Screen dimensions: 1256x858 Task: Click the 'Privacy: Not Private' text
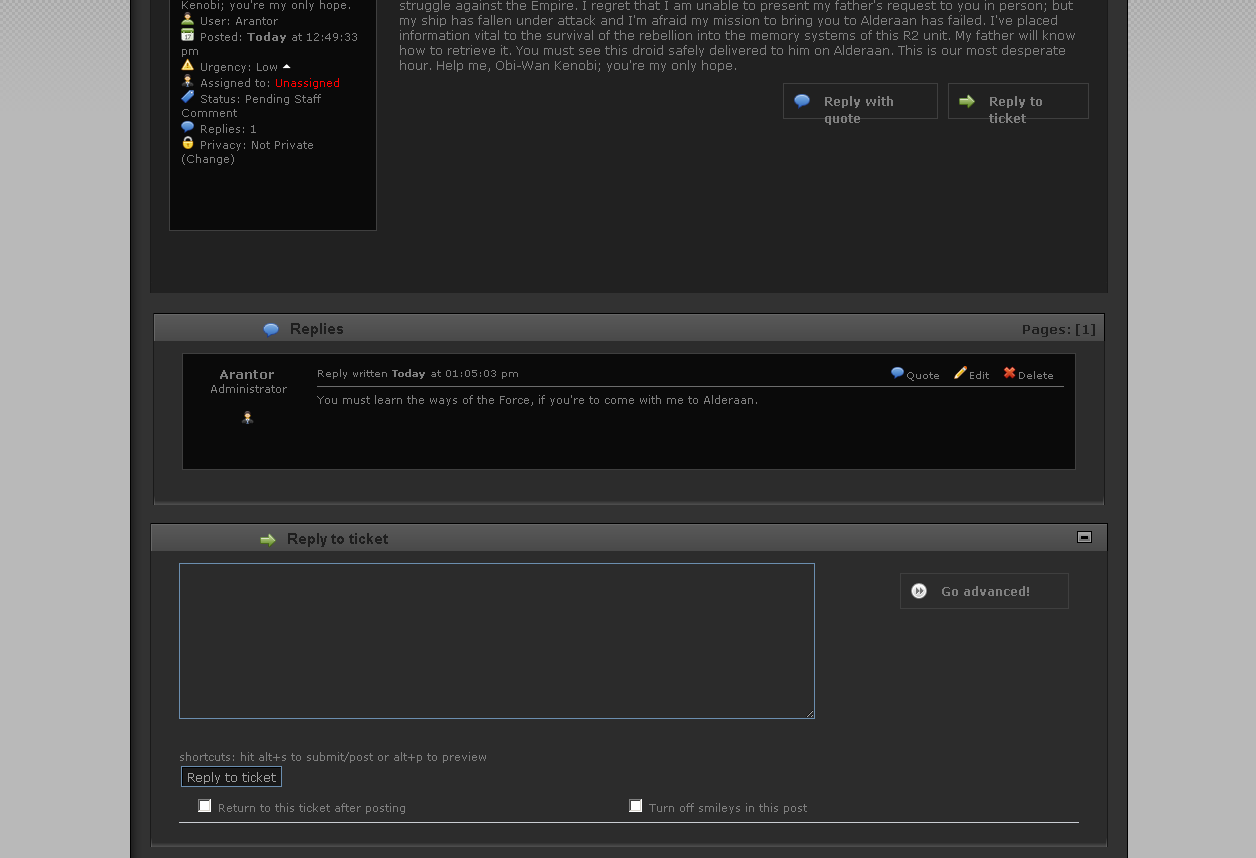click(257, 145)
